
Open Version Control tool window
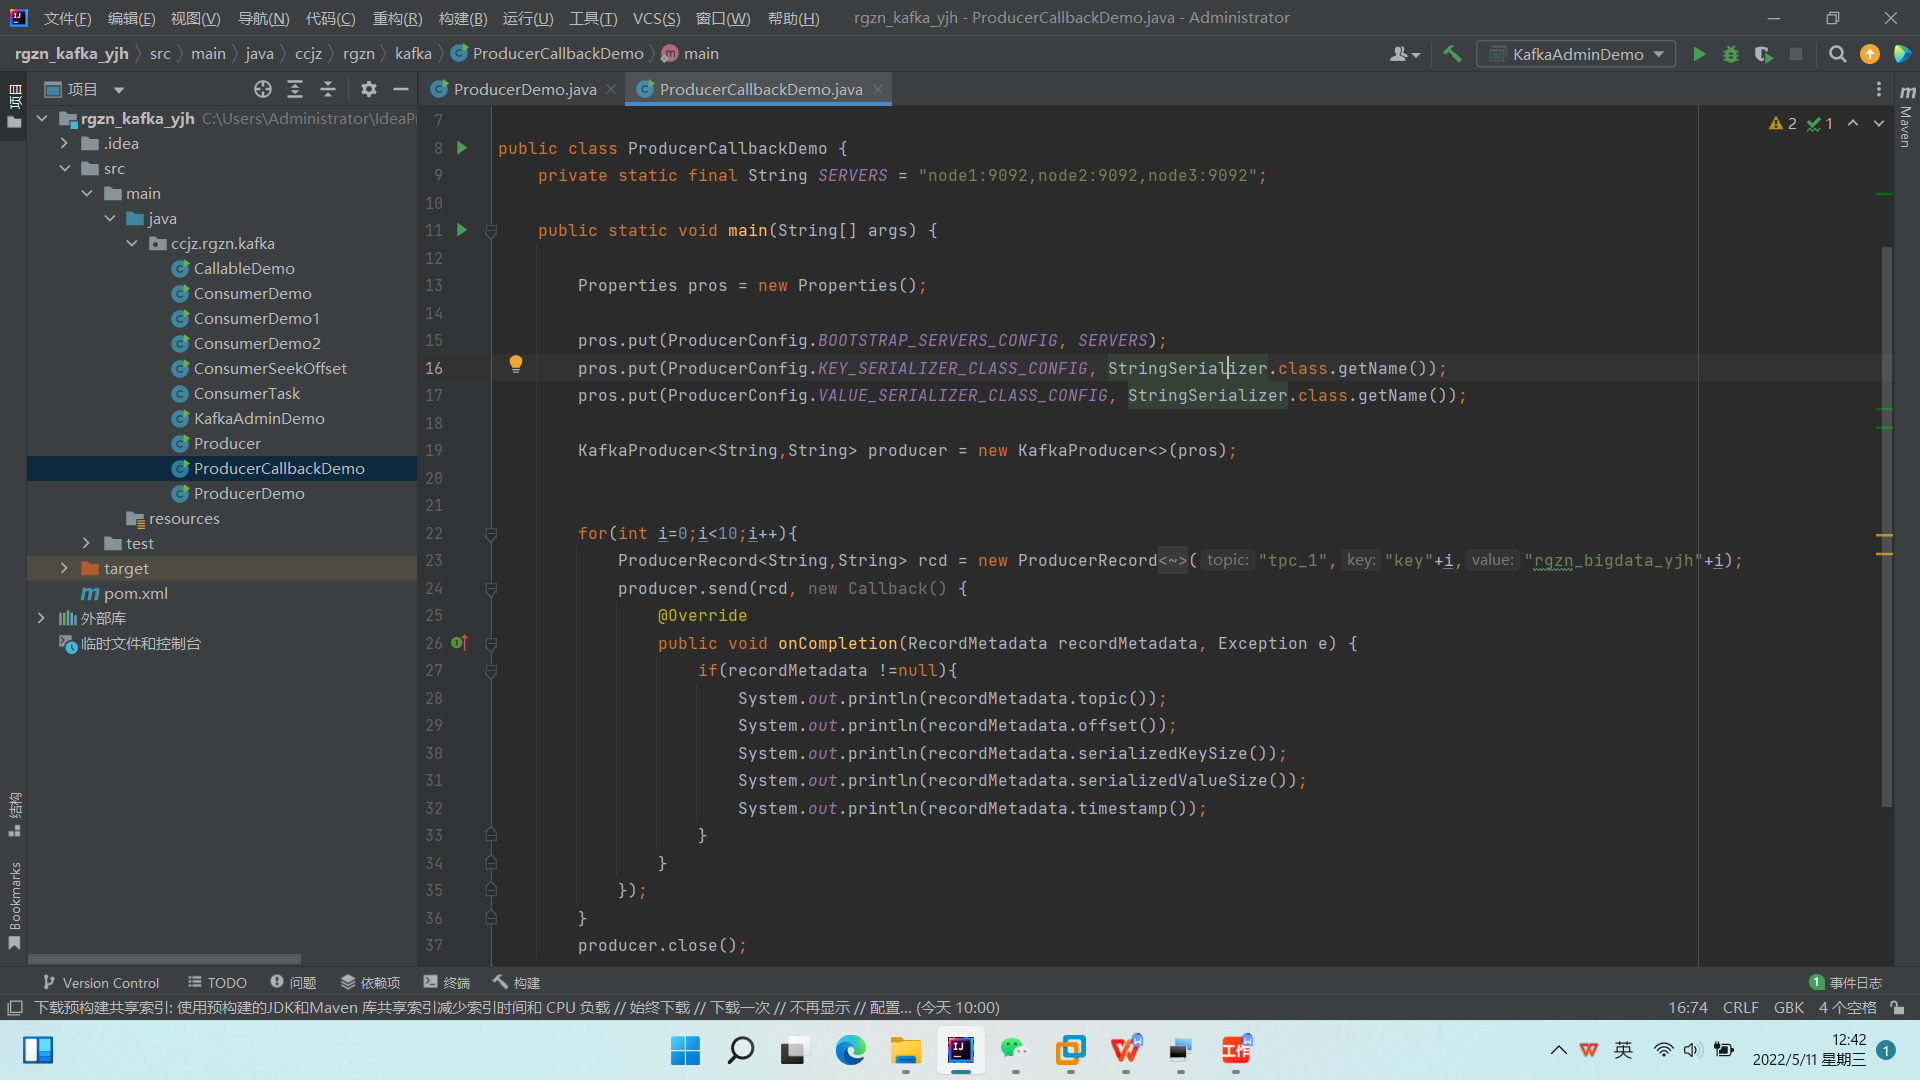[100, 982]
